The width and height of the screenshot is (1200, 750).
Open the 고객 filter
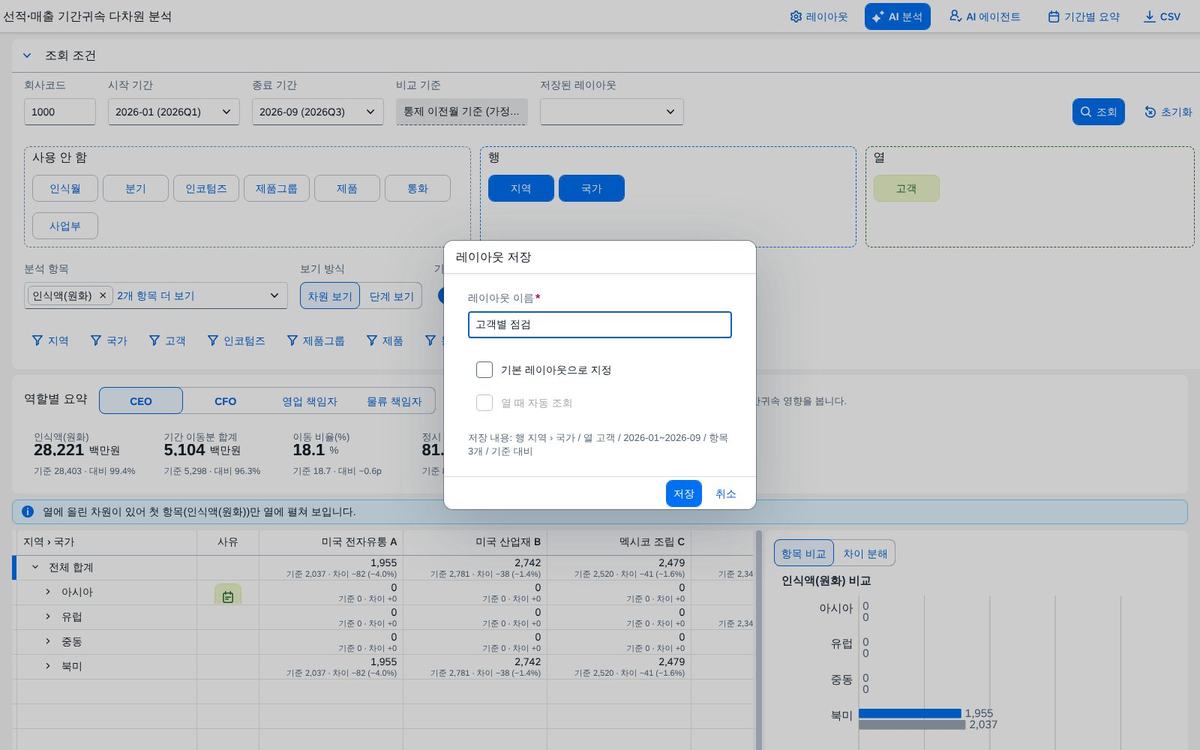click(167, 340)
